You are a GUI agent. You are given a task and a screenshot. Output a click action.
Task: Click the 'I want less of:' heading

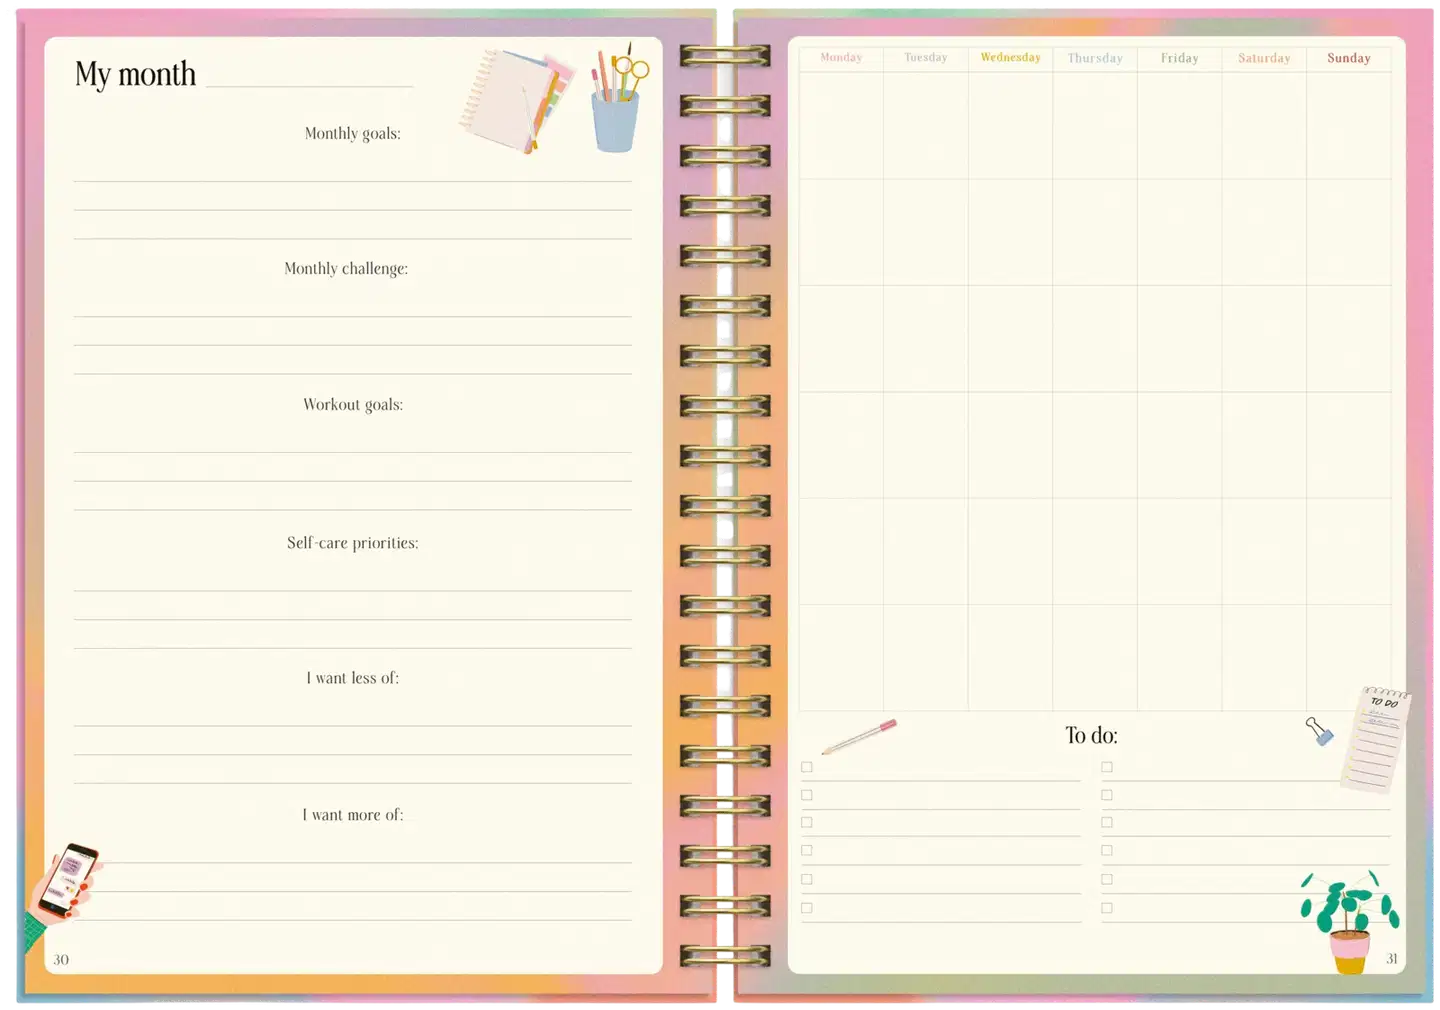(x=353, y=678)
